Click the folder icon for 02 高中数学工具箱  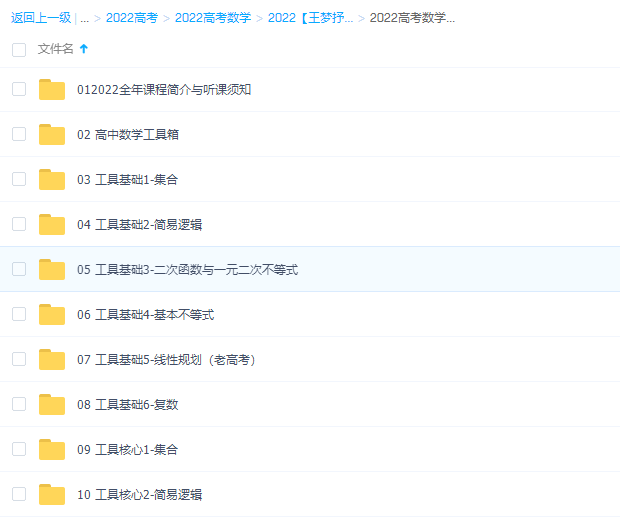[51, 135]
